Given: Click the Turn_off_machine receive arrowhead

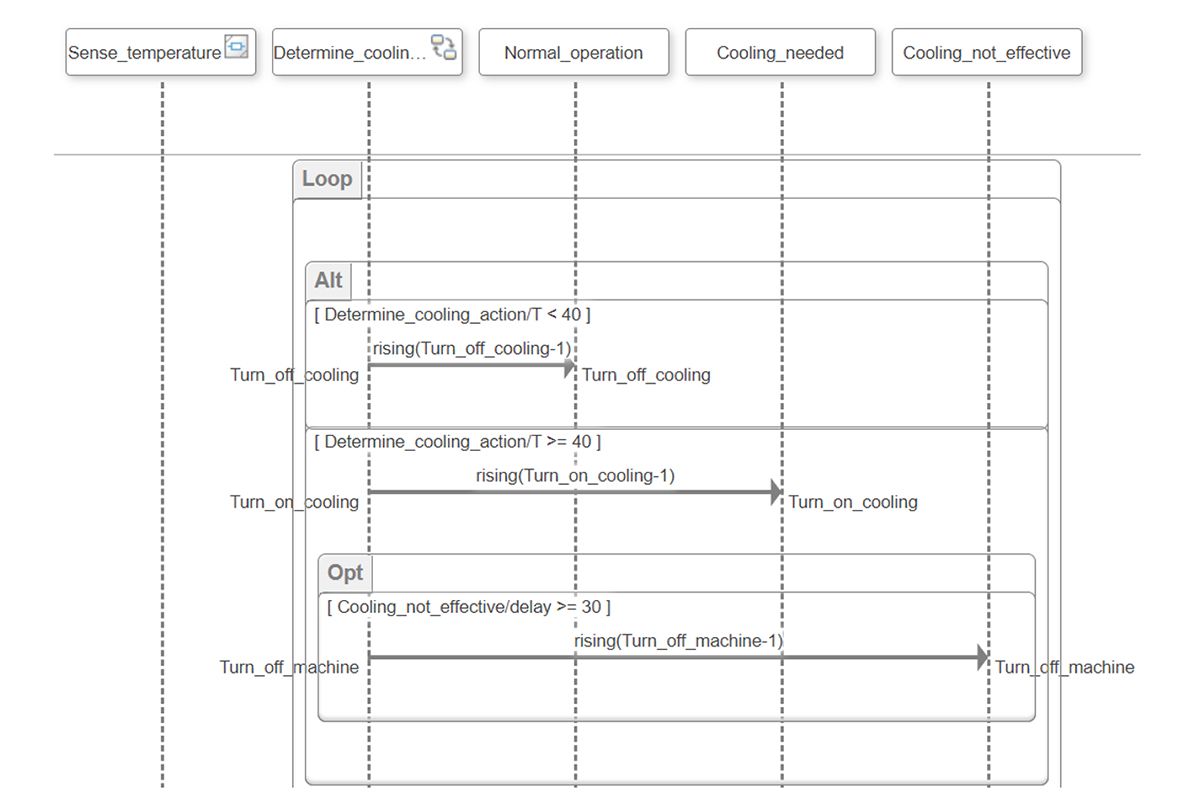Looking at the screenshot, I should click(x=984, y=658).
